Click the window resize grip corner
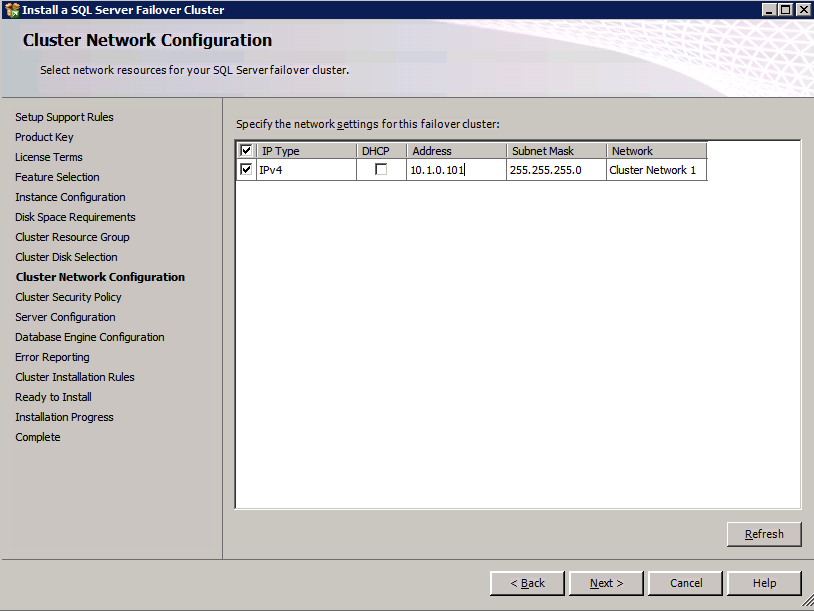This screenshot has width=814, height=611. [x=808, y=602]
